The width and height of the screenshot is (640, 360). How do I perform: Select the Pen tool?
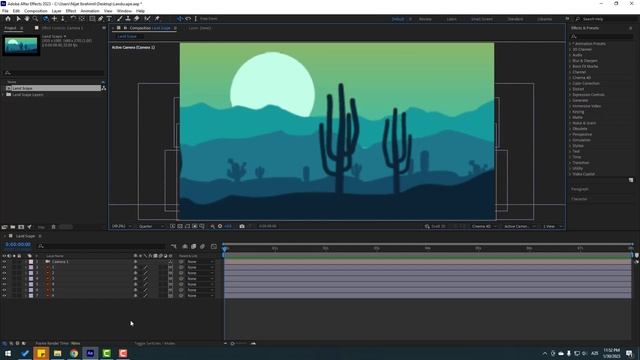[101, 19]
